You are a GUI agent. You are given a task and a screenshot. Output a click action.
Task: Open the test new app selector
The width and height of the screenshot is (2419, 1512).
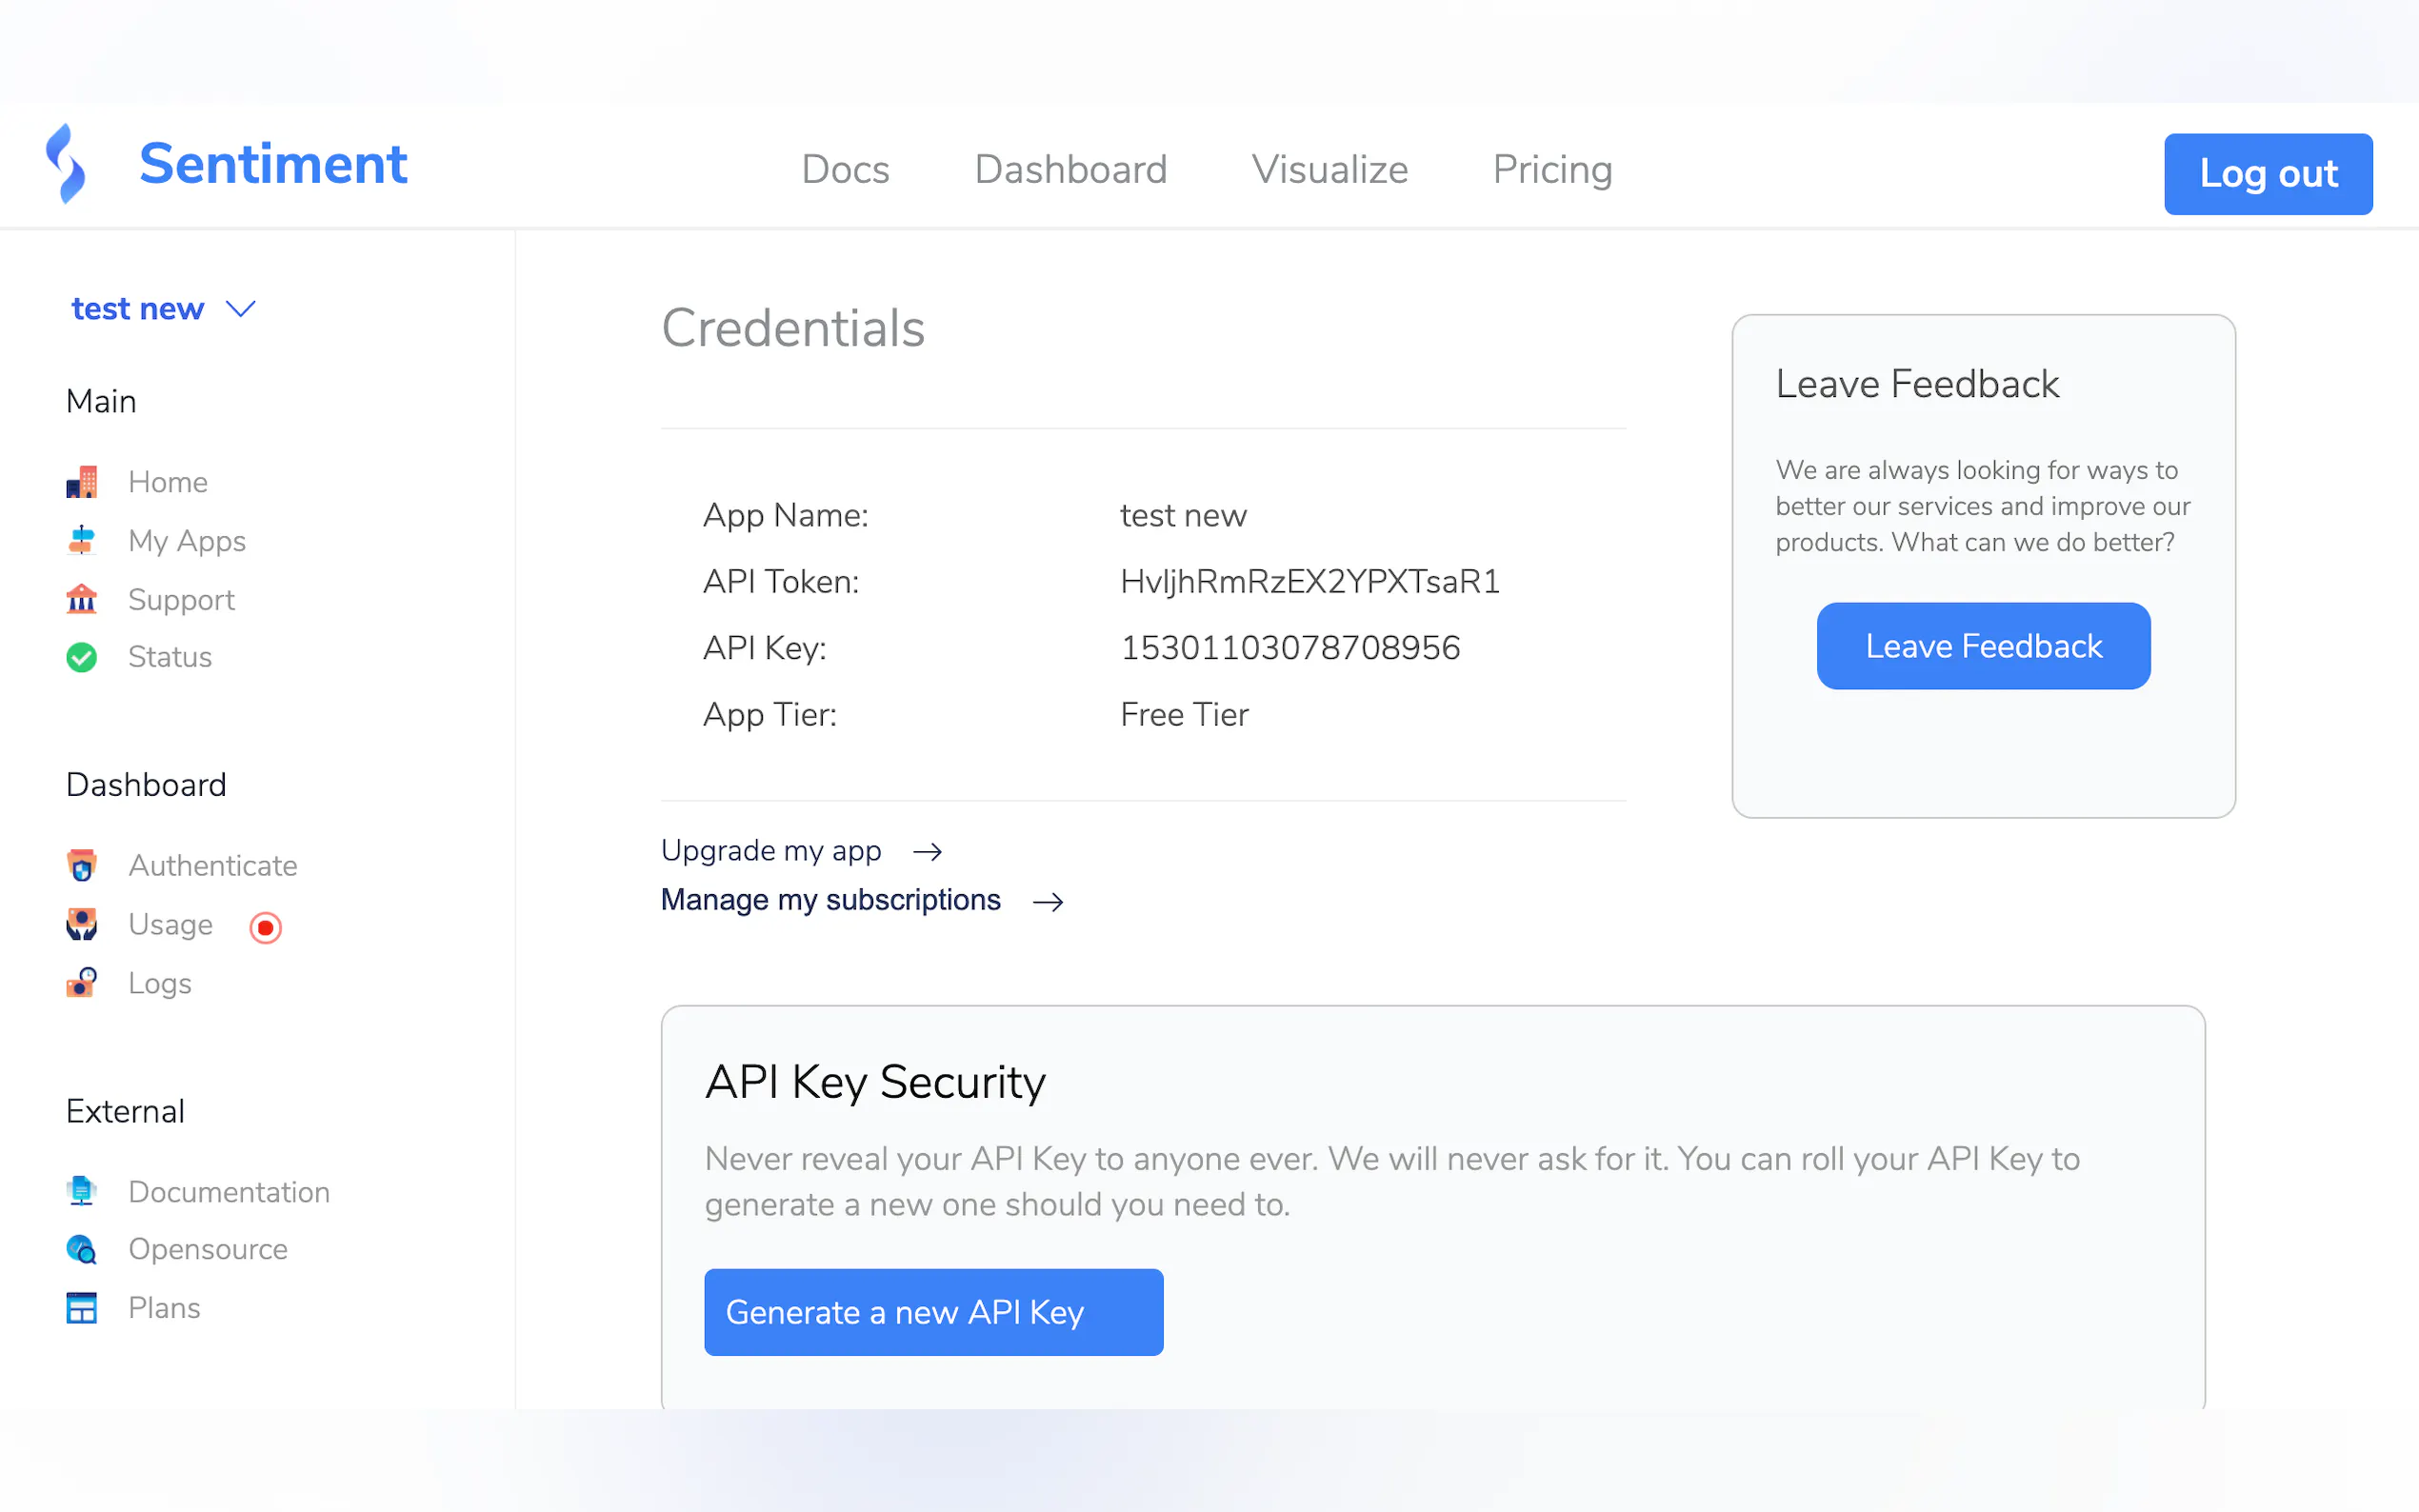click(x=138, y=309)
